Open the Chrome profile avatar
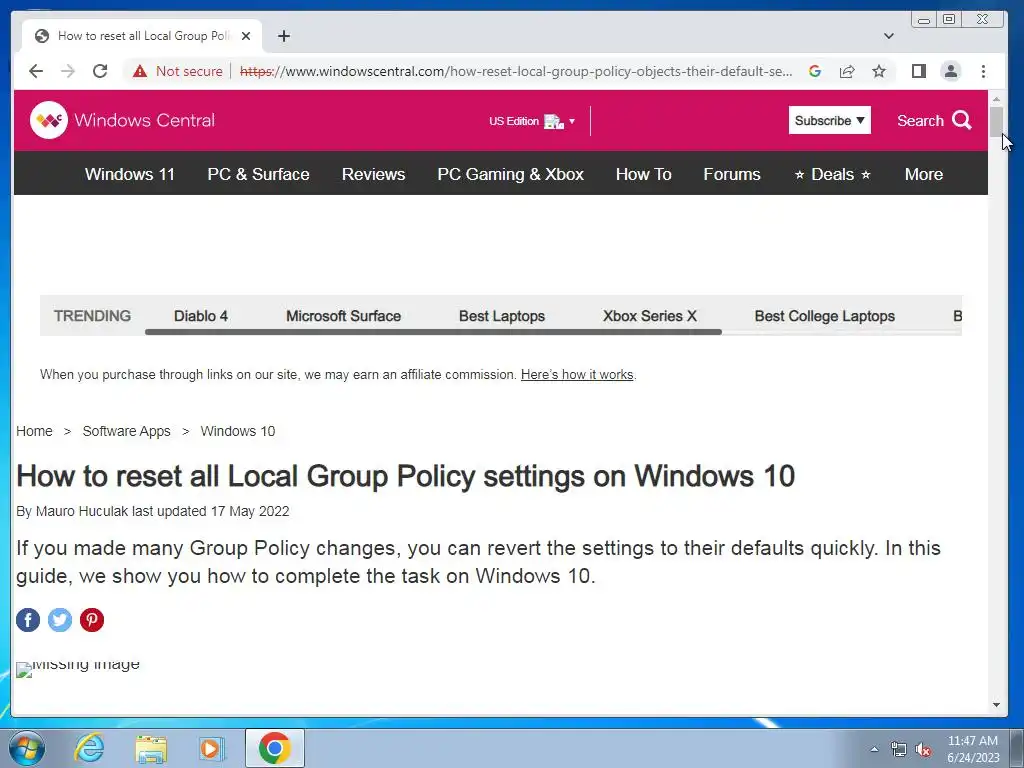Screen dimensions: 1024x768 [951, 71]
